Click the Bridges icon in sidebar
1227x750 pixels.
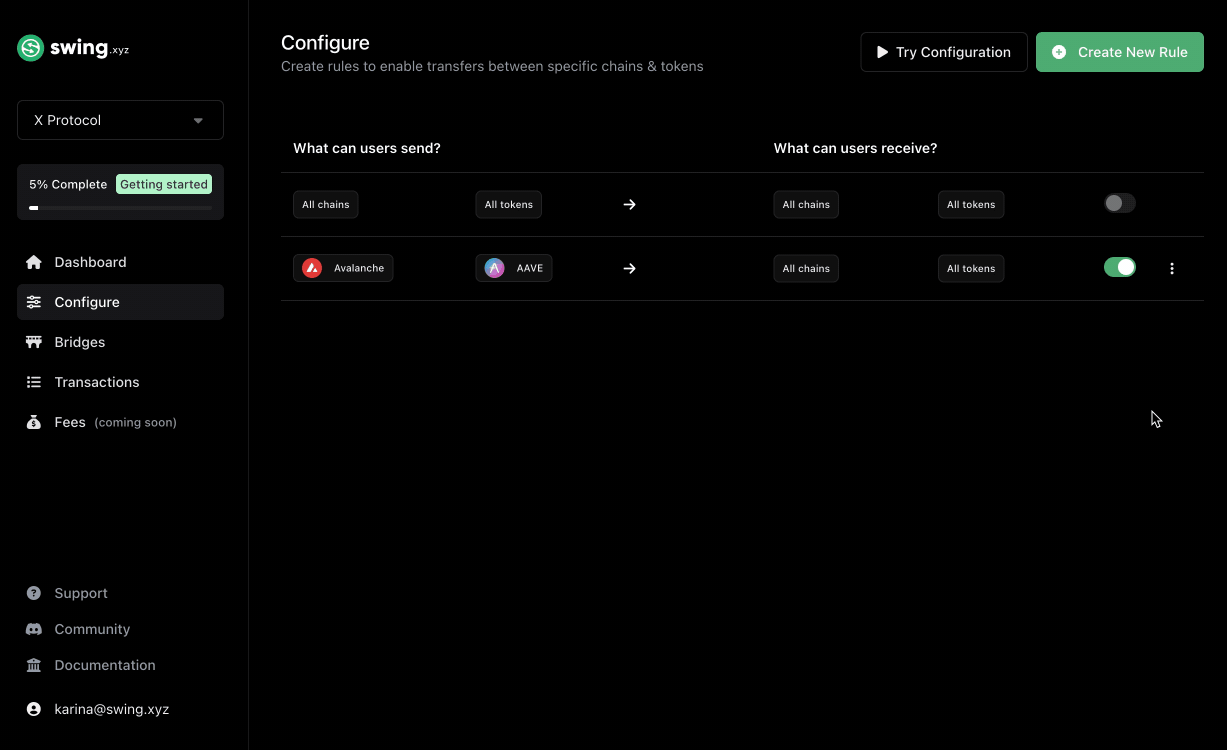coord(34,342)
